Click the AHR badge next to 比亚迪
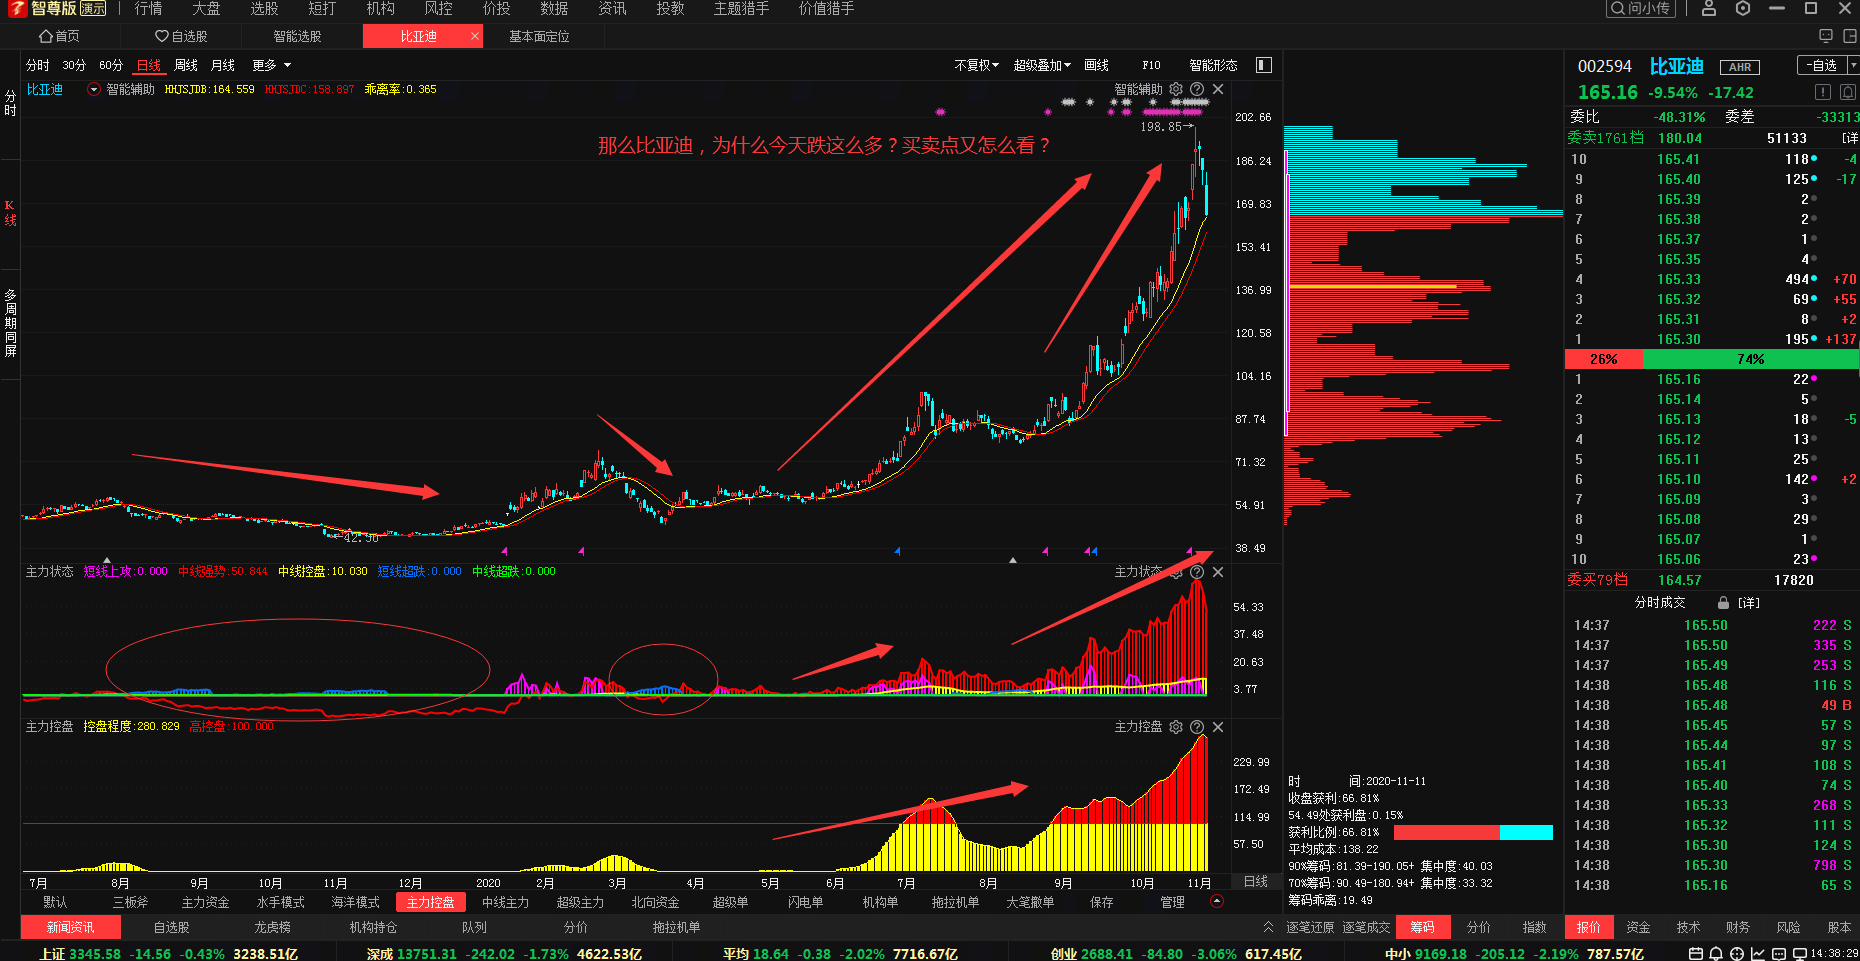1860x961 pixels. coord(1740,67)
